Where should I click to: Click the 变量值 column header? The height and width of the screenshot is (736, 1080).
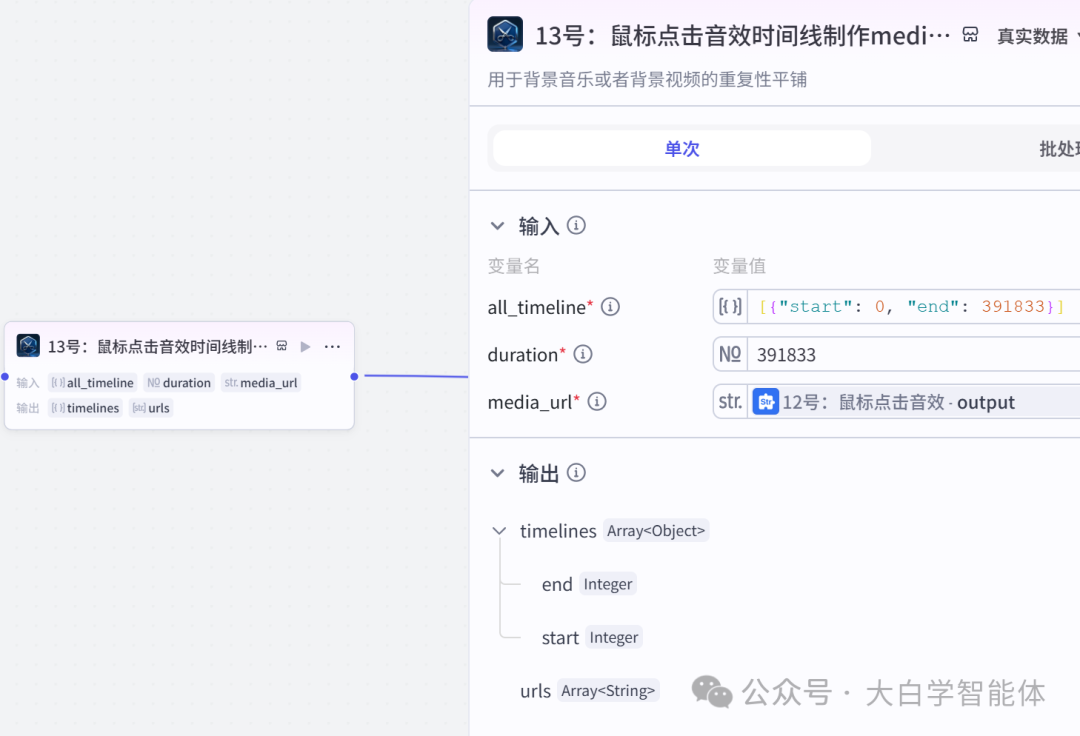pos(739,266)
